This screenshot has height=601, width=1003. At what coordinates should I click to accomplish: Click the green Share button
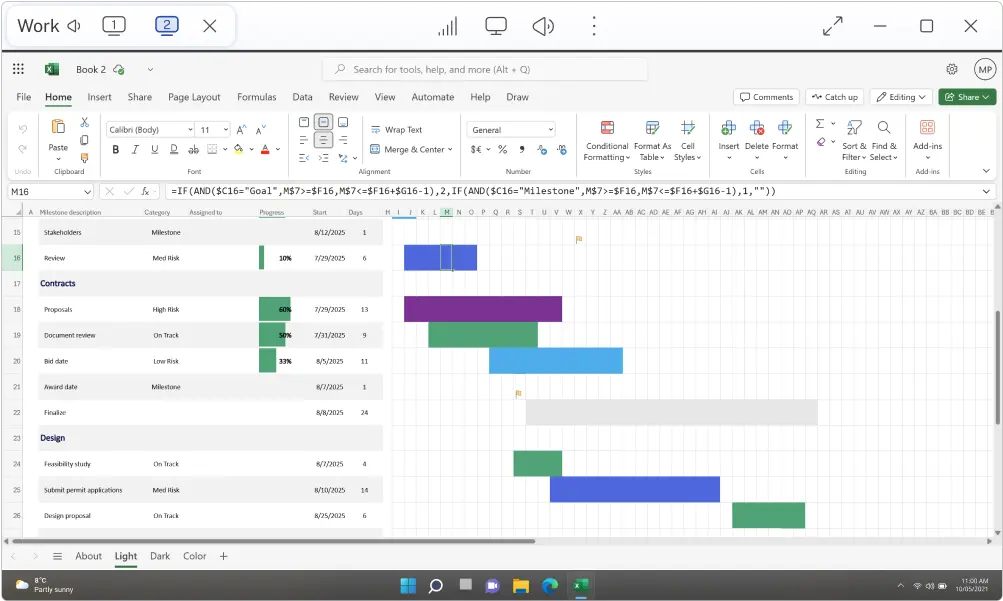(x=966, y=97)
